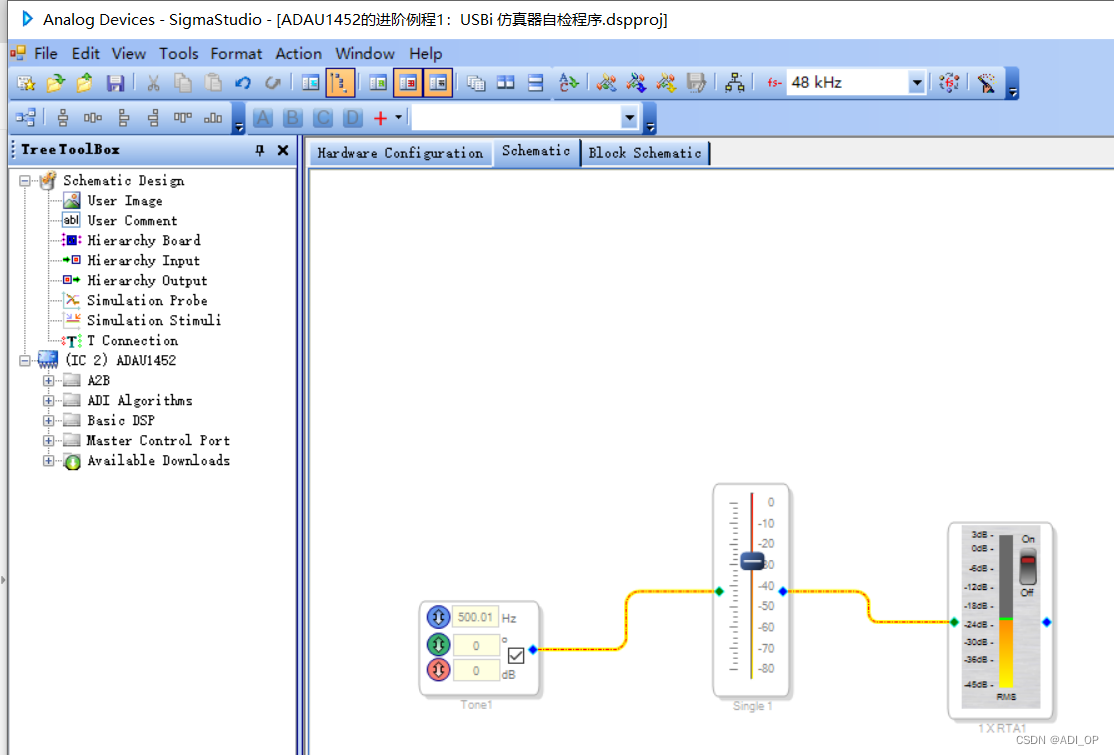The image size is (1114, 755).
Task: Click the Link Compile Connect icon
Action: point(666,83)
